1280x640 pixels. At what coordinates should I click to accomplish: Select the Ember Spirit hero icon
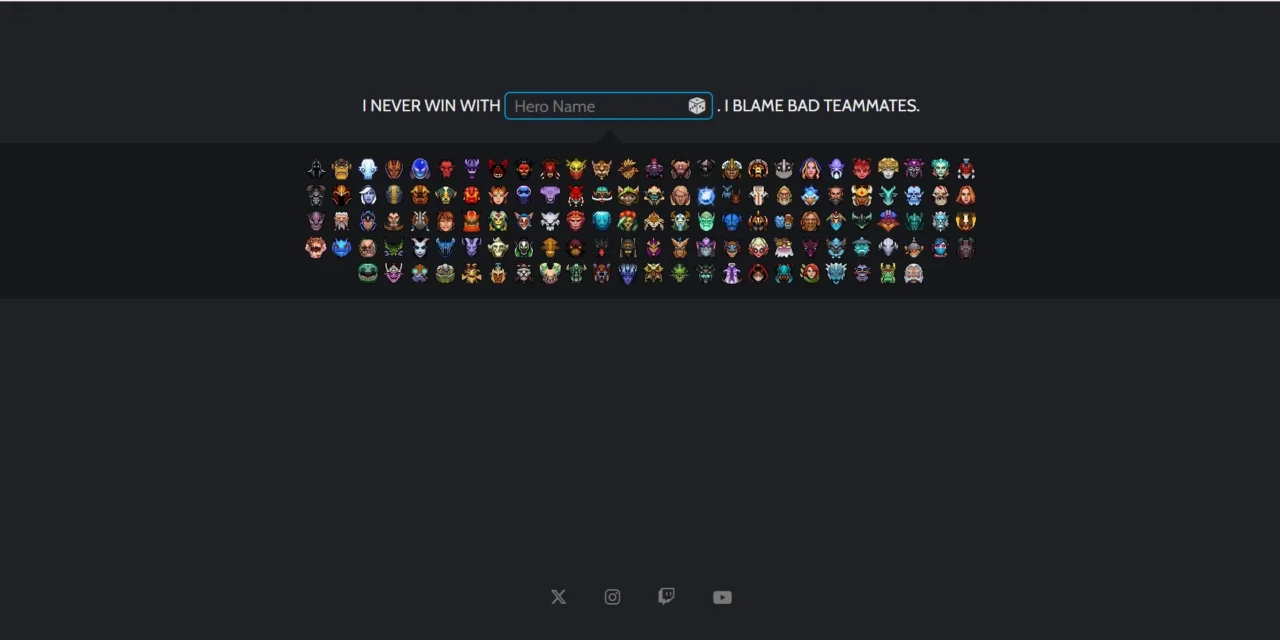click(472, 195)
